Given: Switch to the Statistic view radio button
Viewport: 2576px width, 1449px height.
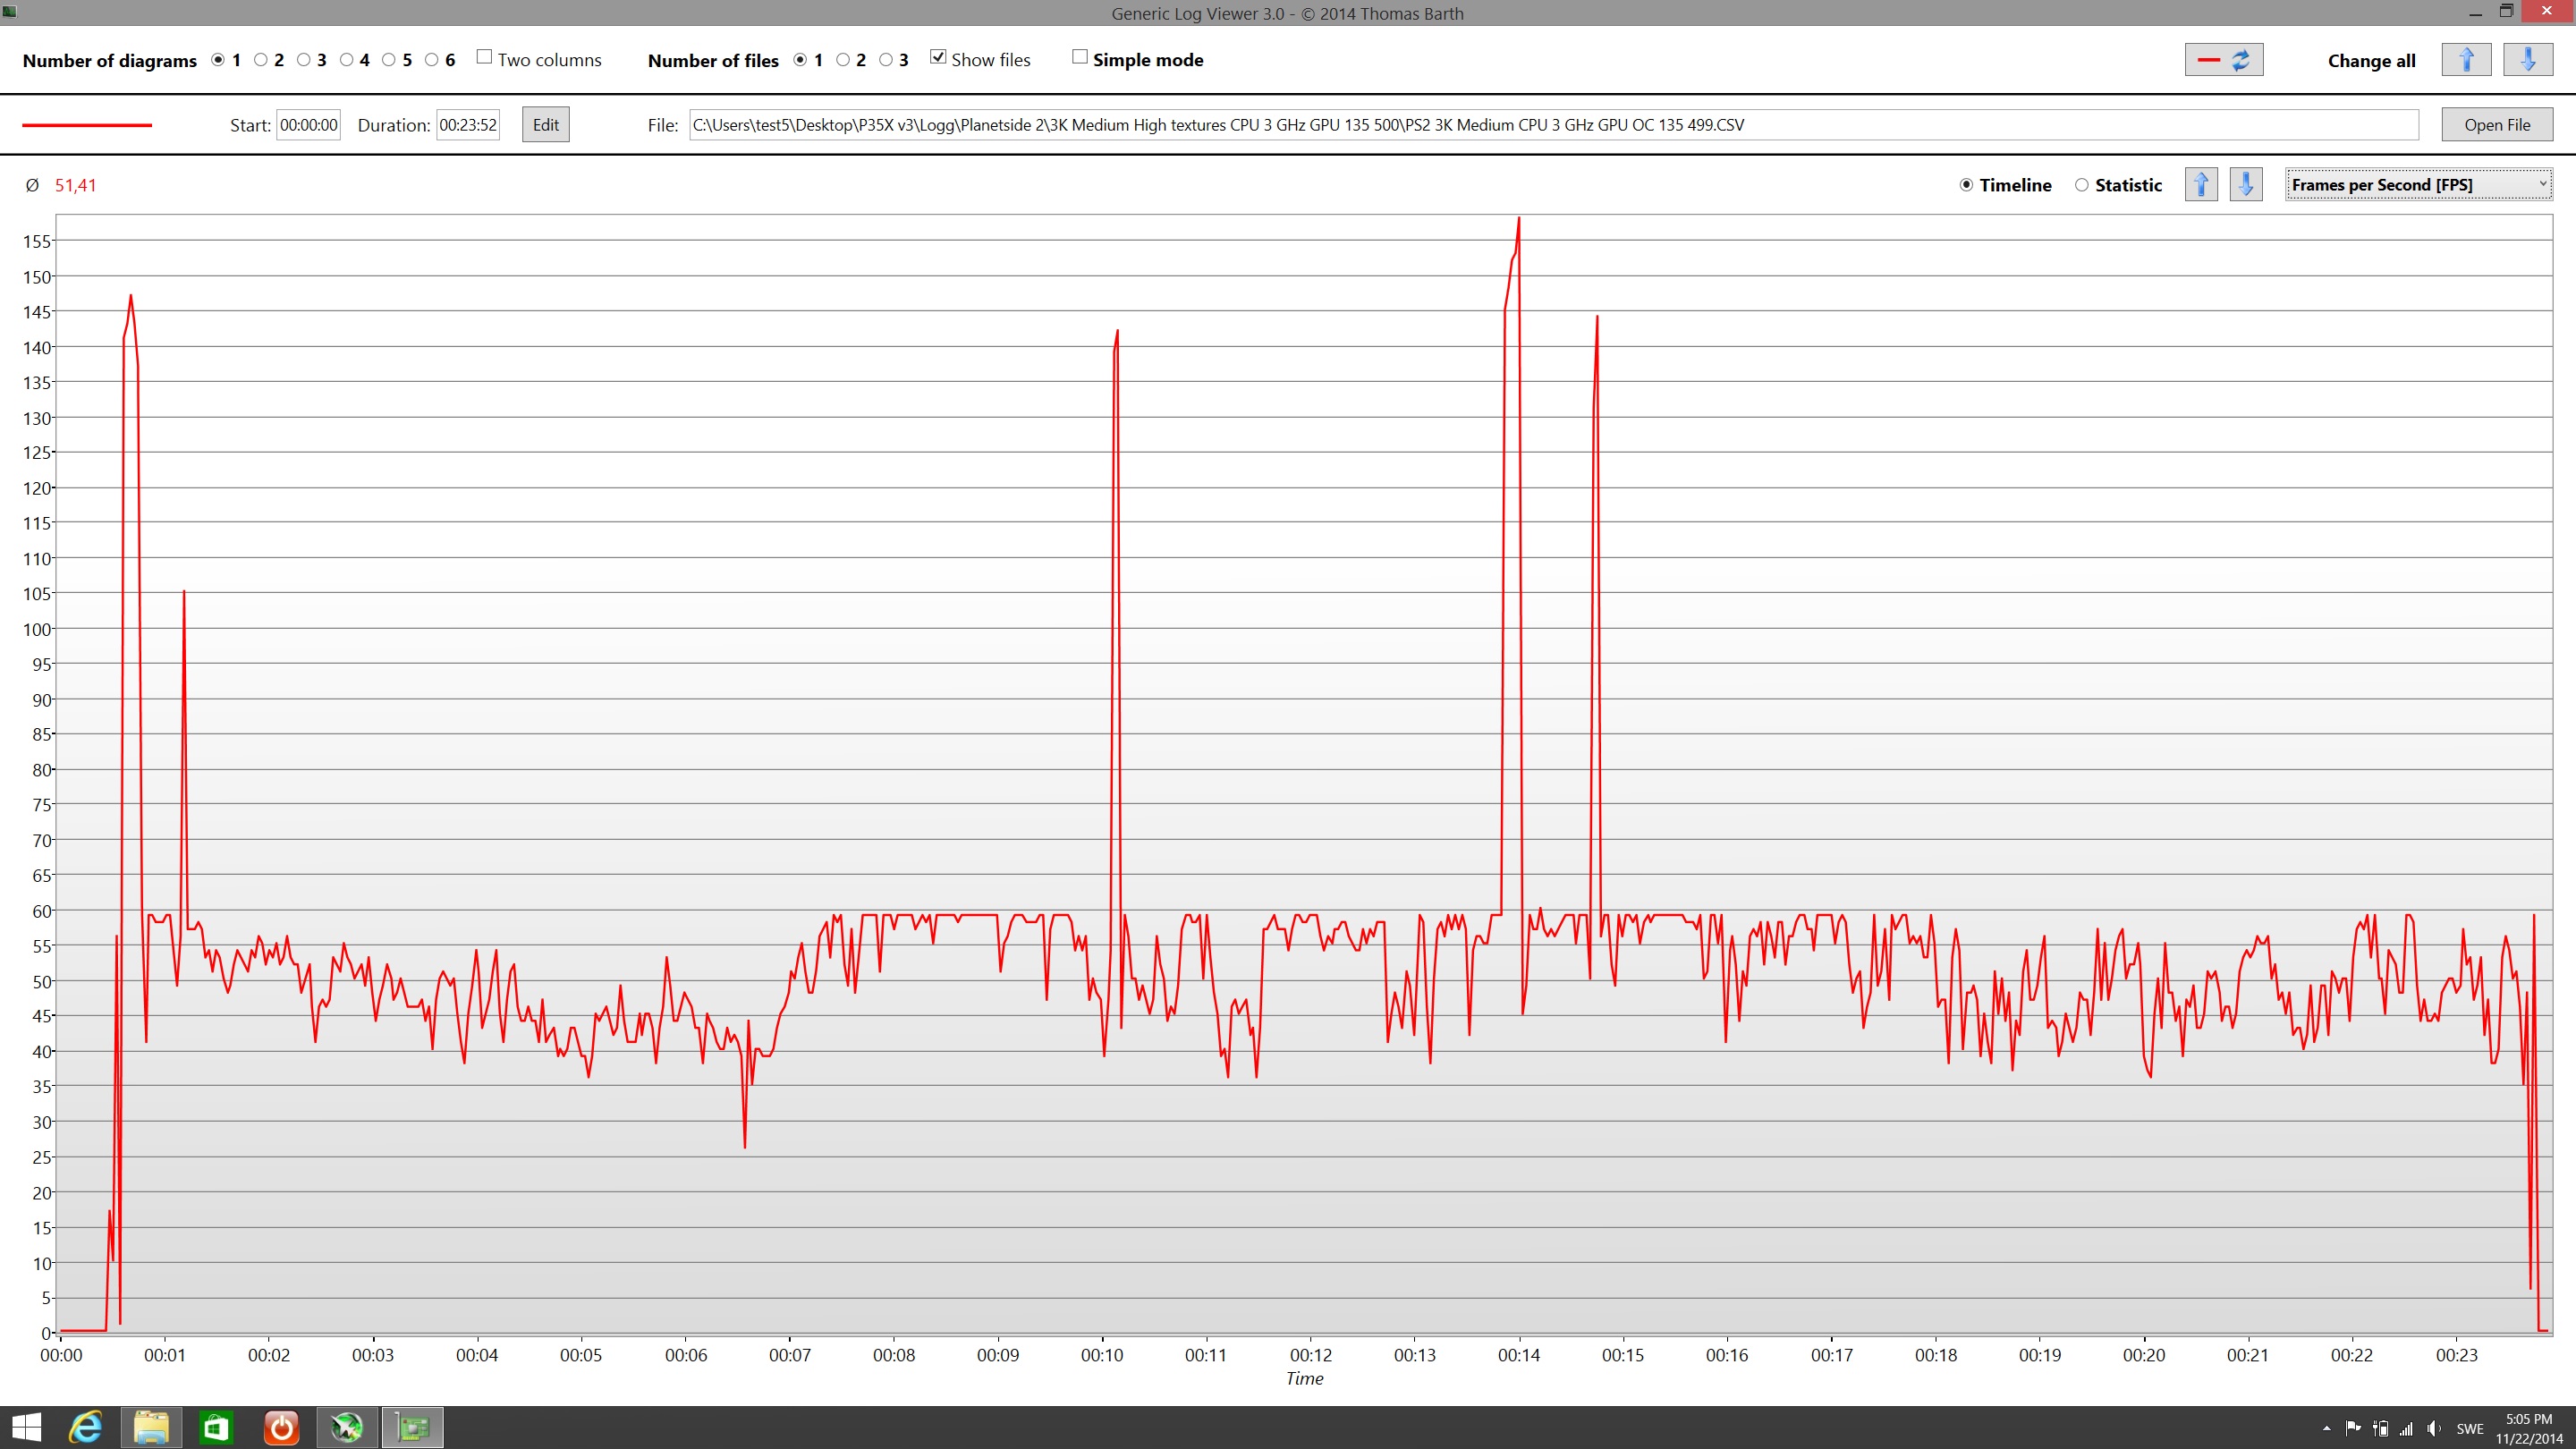Looking at the screenshot, I should coord(2082,185).
